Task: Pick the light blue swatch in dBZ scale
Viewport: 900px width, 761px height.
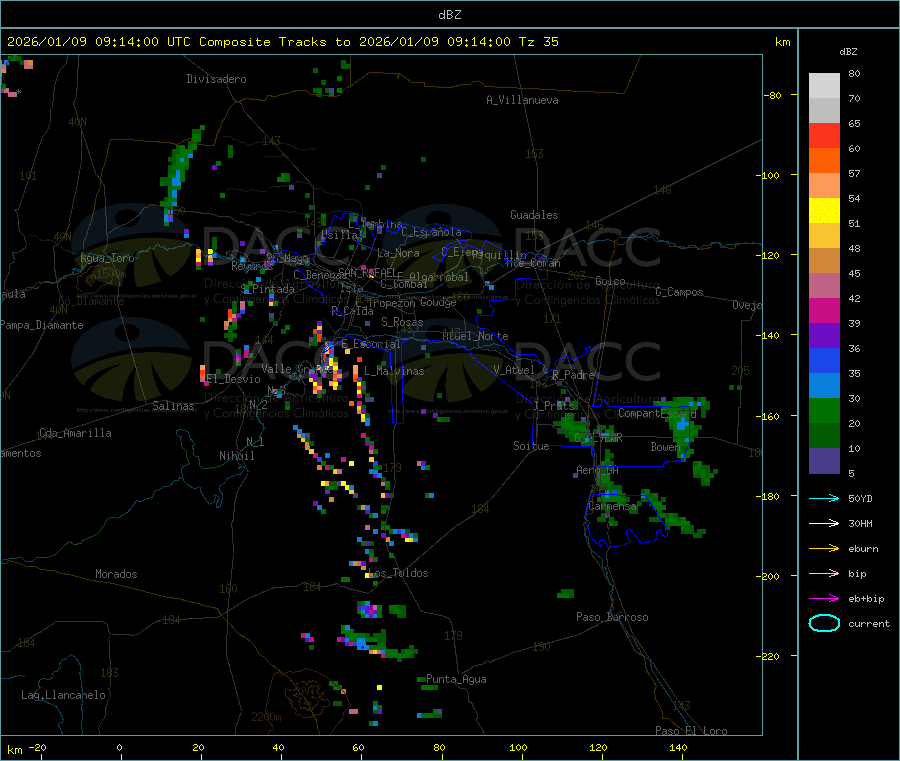Action: 824,386
